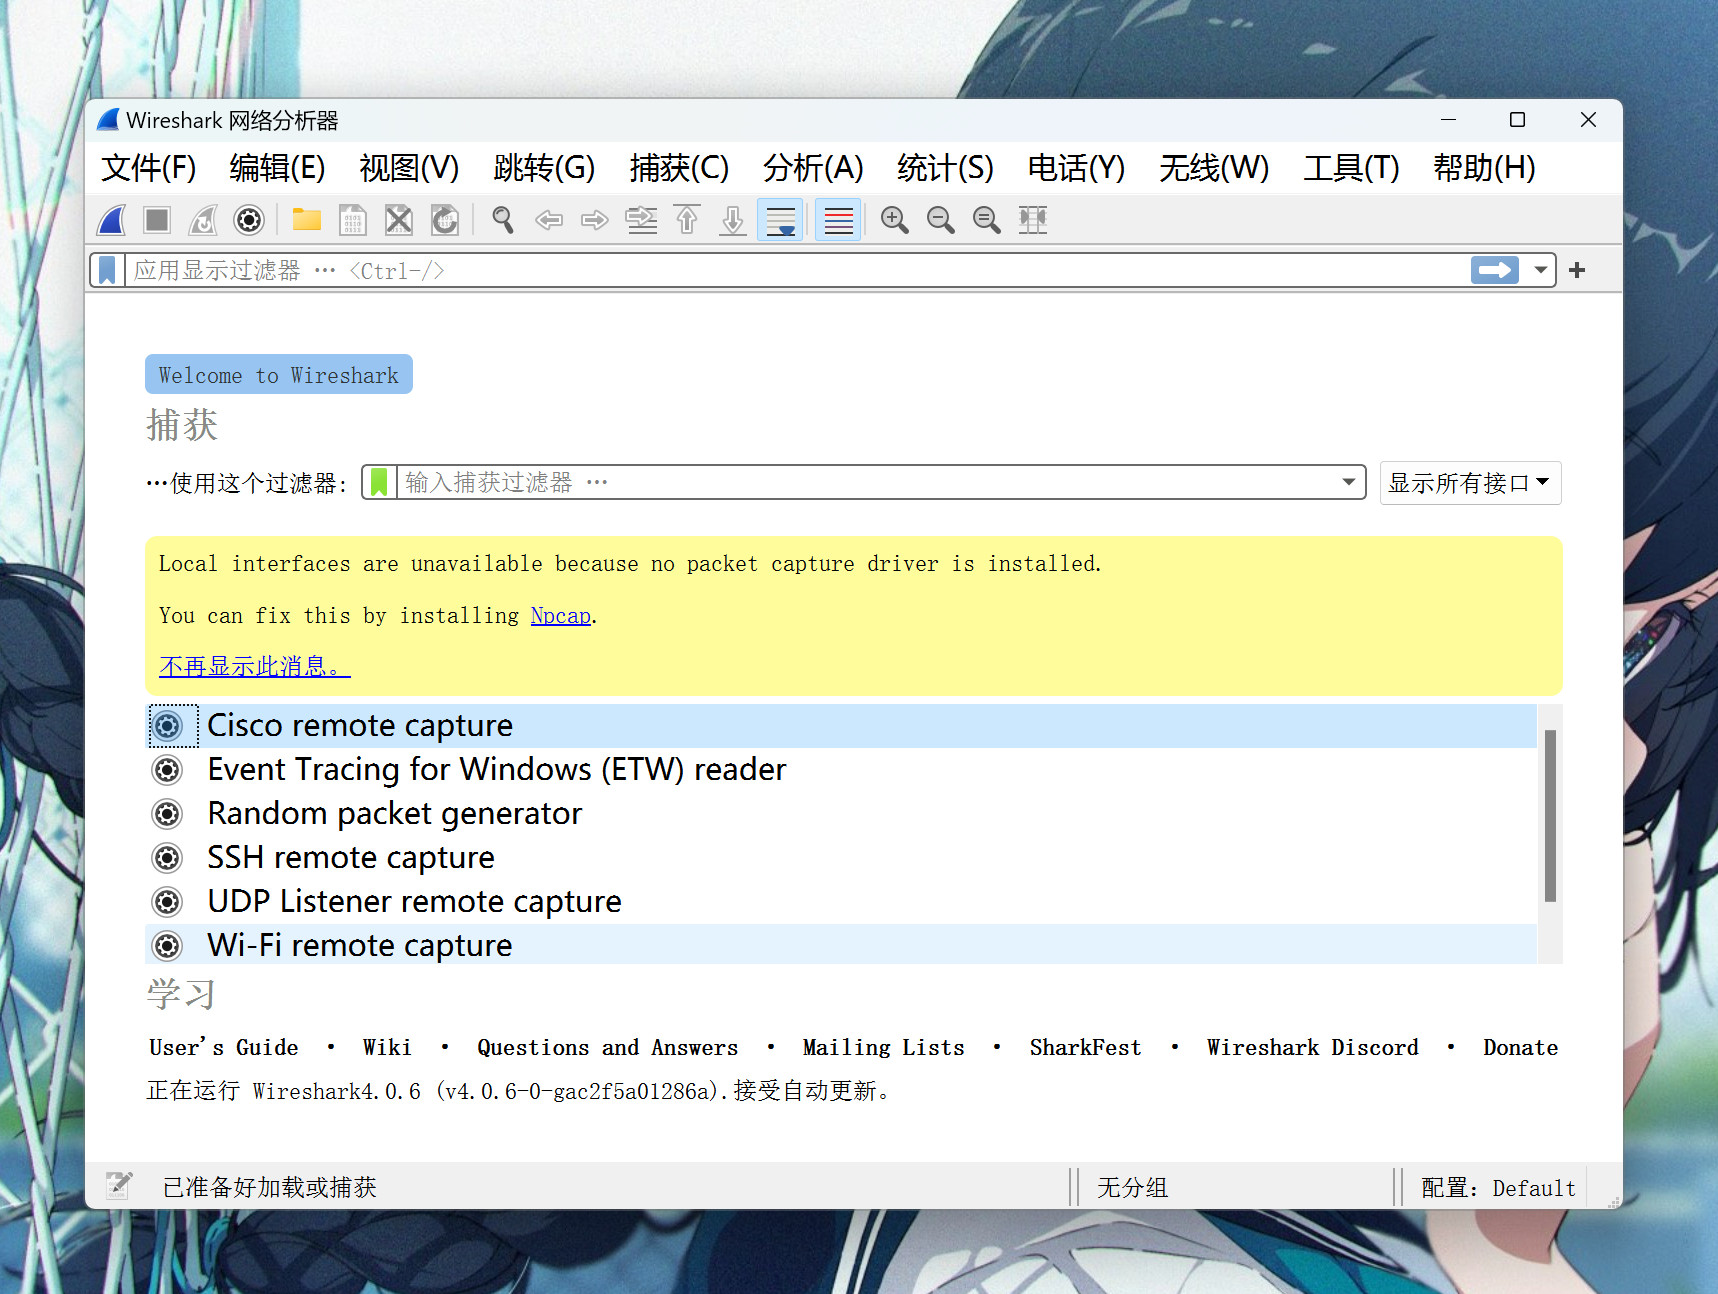This screenshot has width=1718, height=1294.
Task: Open the 显示所有接口 dropdown
Action: [1470, 483]
